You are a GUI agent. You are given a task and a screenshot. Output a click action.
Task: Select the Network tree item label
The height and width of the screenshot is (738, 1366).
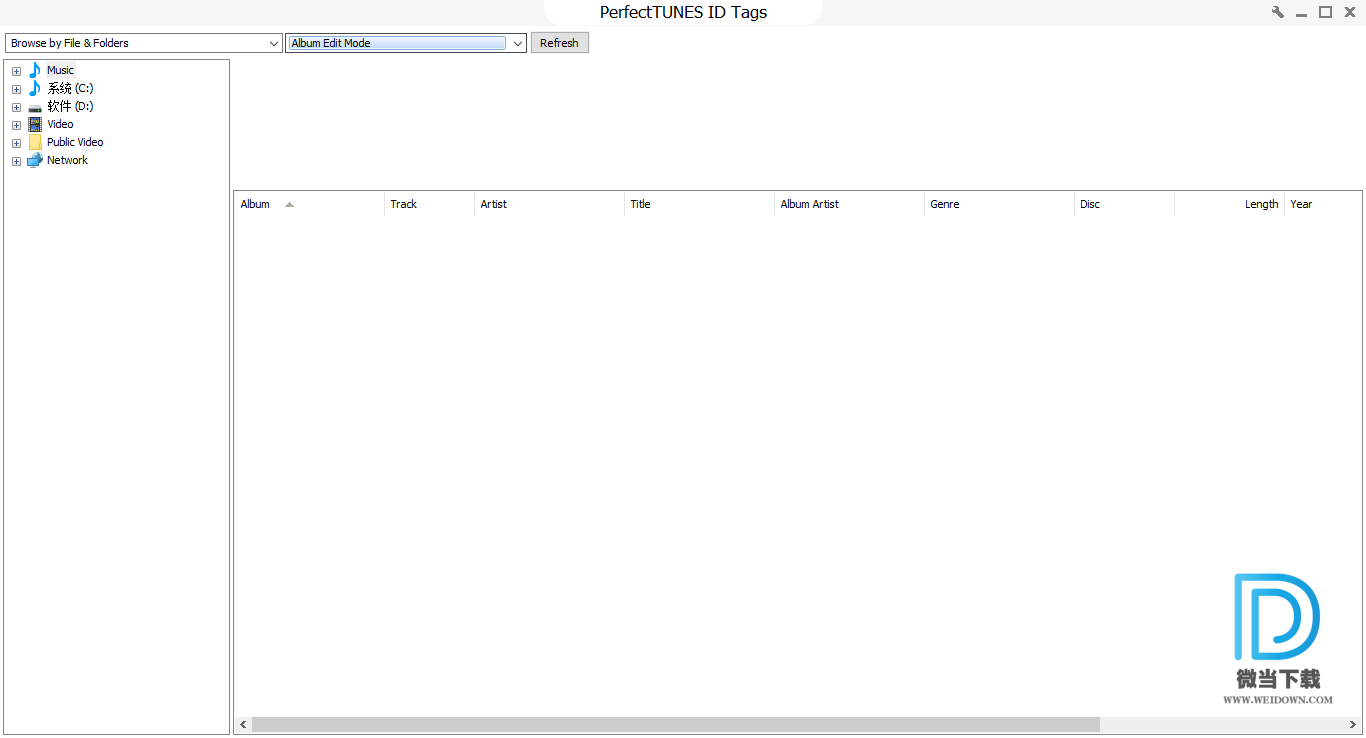coord(67,160)
